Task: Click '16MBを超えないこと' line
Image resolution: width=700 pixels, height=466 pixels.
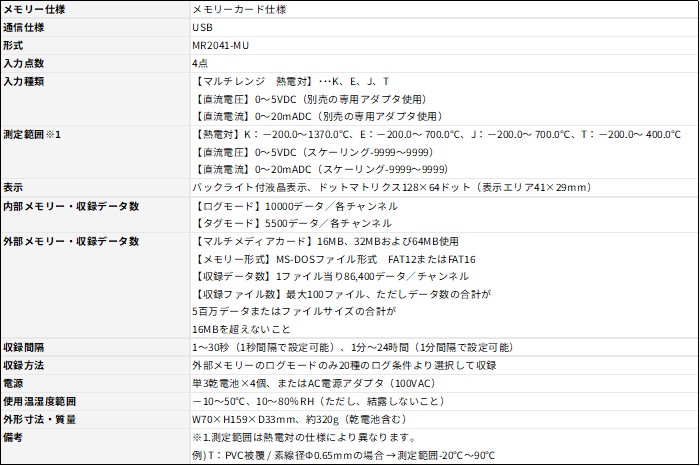Action: (x=242, y=329)
